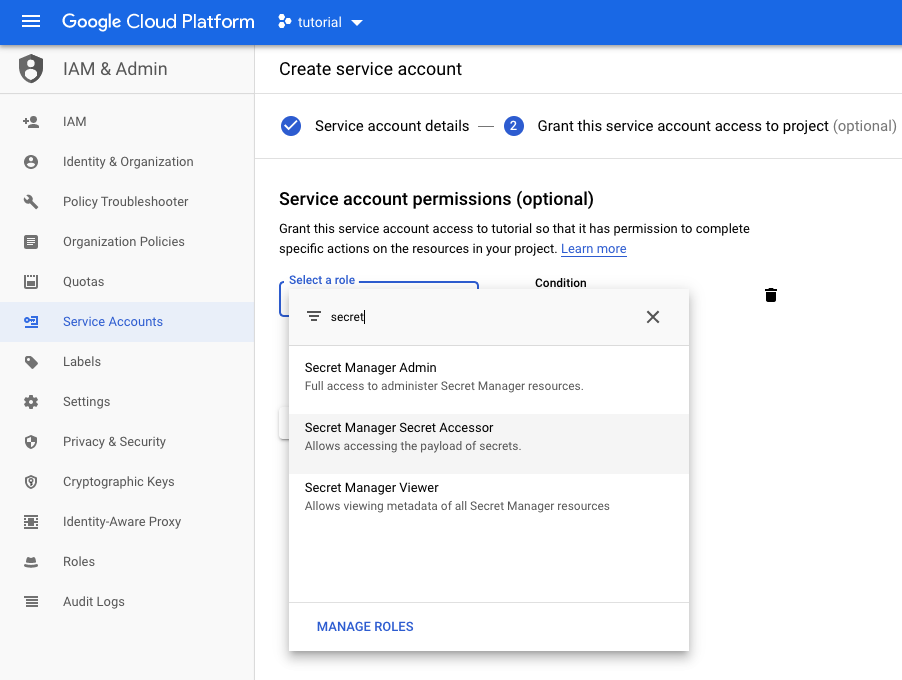The width and height of the screenshot is (902, 680).
Task: Click the Cryptographic Keys shield icon
Action: (x=31, y=482)
